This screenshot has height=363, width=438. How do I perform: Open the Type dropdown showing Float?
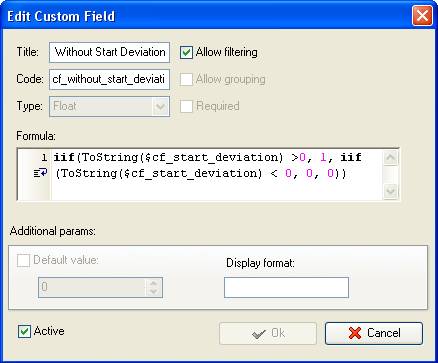(x=109, y=107)
